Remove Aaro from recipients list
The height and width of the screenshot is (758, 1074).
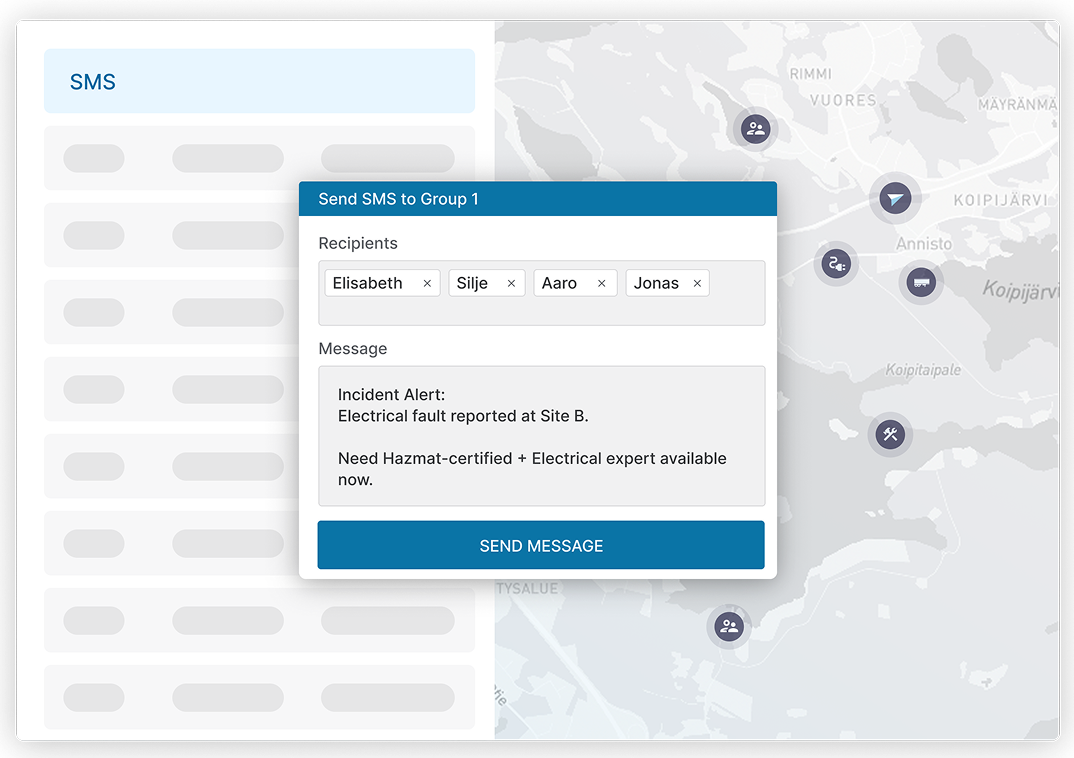pyautogui.click(x=602, y=284)
